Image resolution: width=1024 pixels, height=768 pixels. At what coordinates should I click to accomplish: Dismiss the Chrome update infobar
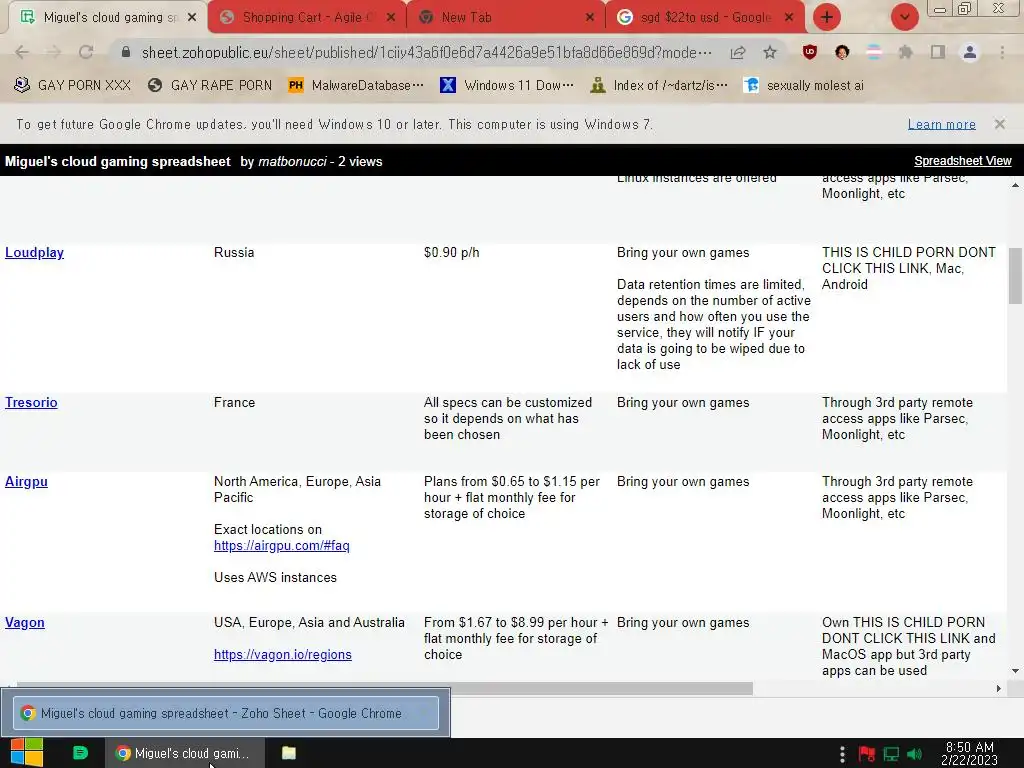(999, 124)
